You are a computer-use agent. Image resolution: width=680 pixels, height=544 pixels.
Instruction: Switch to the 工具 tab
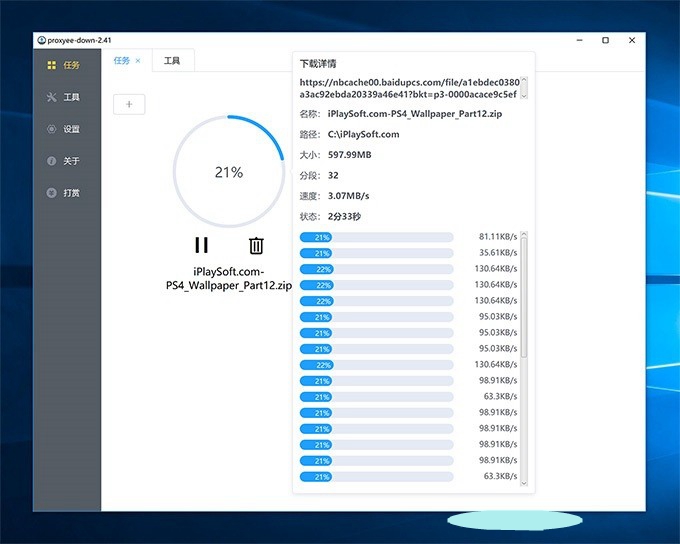tap(172, 61)
